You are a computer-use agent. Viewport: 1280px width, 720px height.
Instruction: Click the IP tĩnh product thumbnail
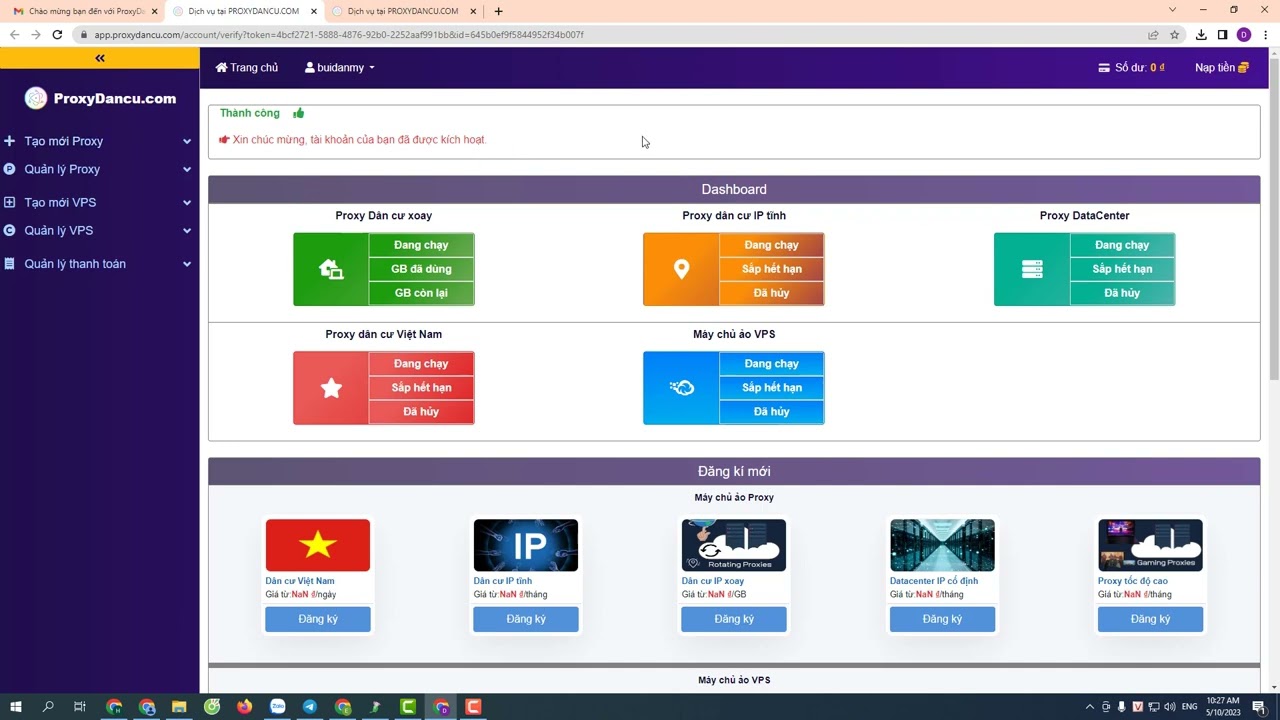(x=526, y=545)
